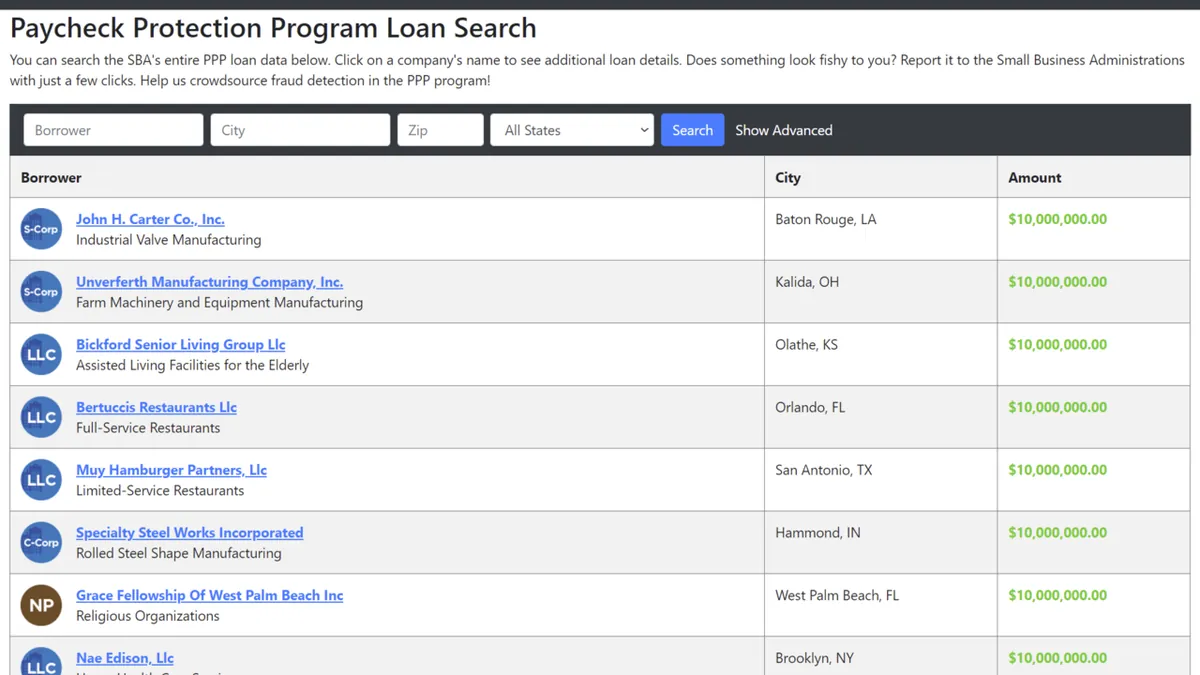Click Assisted Living Facilities for the Elderly text
Screen dimensions: 1200x675
pyautogui.click(x=192, y=365)
